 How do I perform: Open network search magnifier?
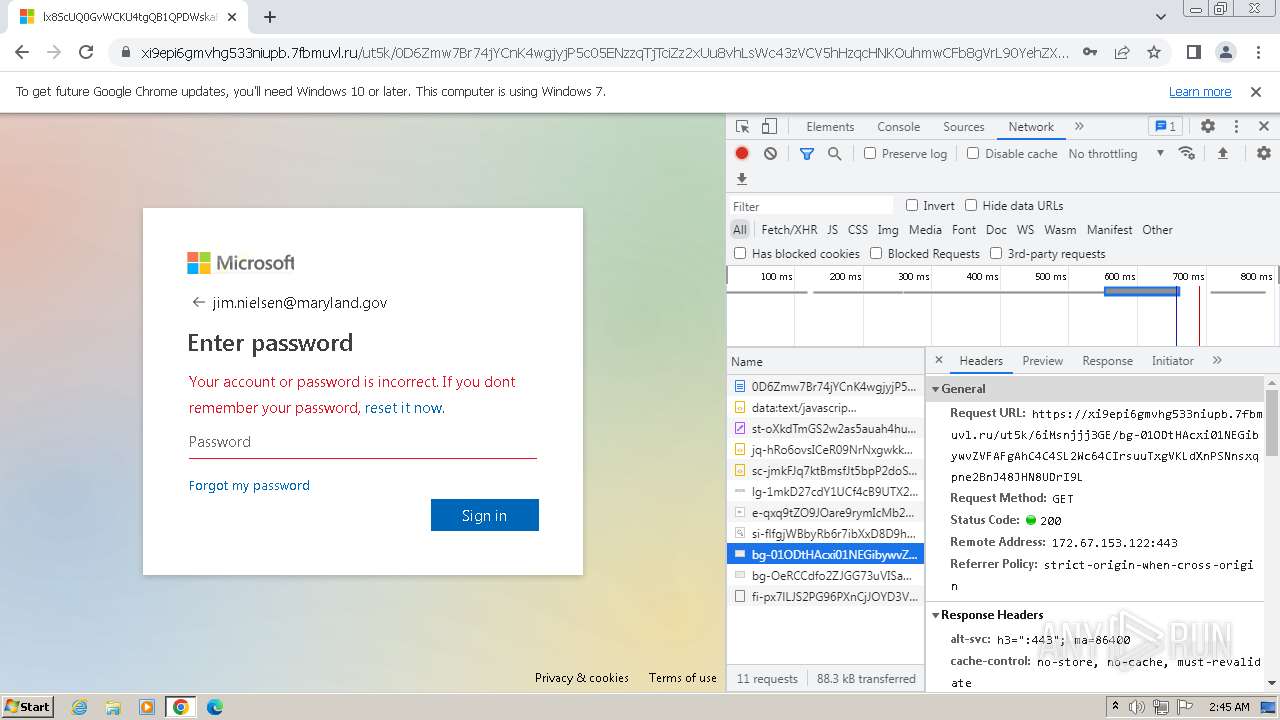(x=835, y=154)
